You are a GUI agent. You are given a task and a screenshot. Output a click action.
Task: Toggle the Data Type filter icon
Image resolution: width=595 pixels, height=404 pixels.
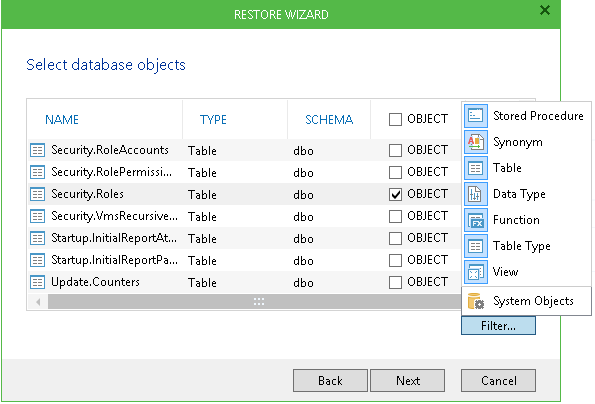pos(475,194)
